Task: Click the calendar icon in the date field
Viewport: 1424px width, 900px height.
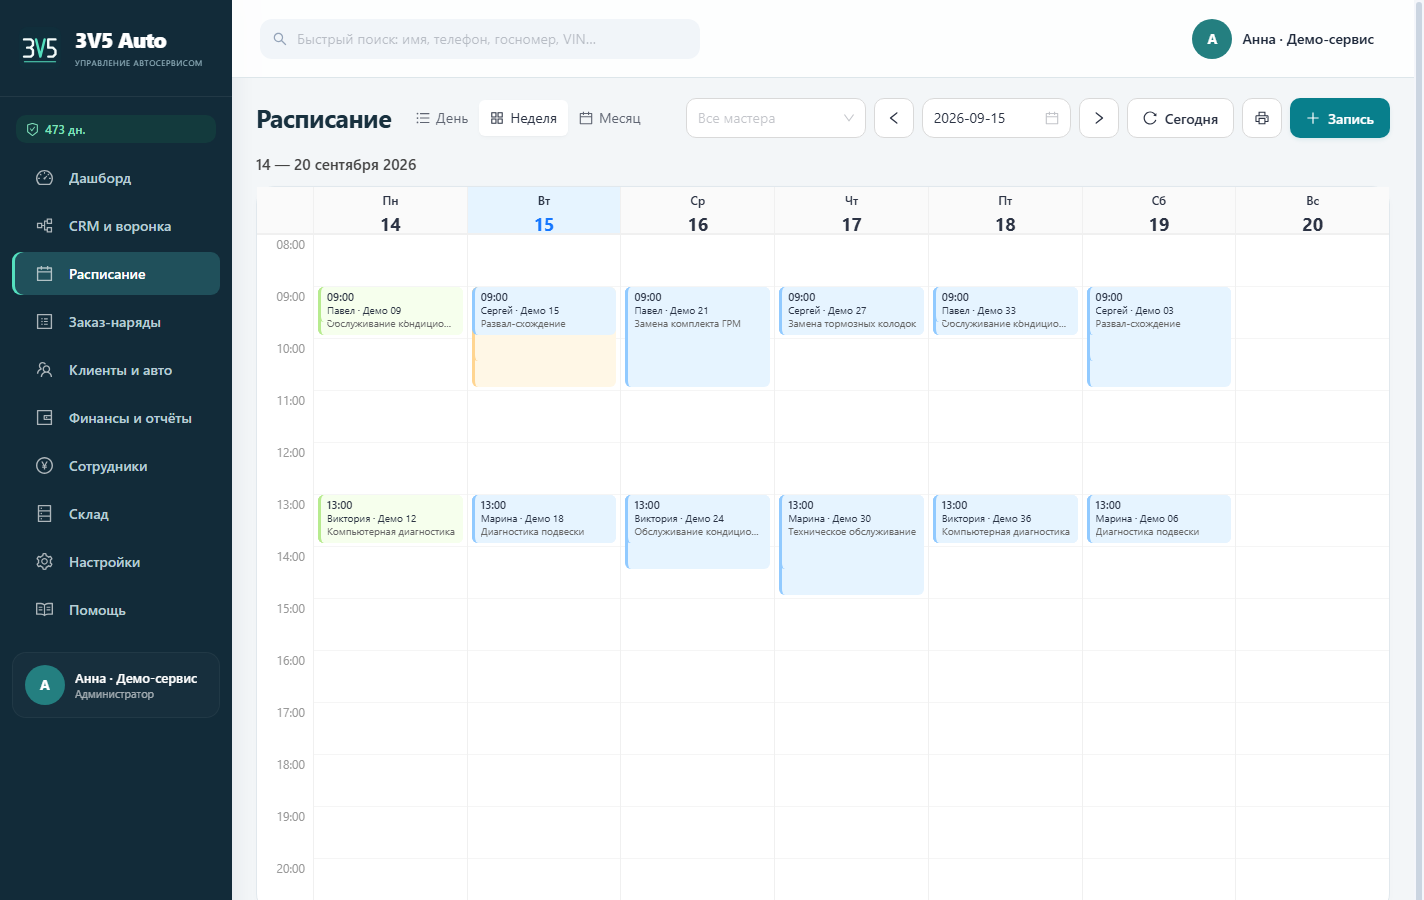Action: [x=1052, y=118]
